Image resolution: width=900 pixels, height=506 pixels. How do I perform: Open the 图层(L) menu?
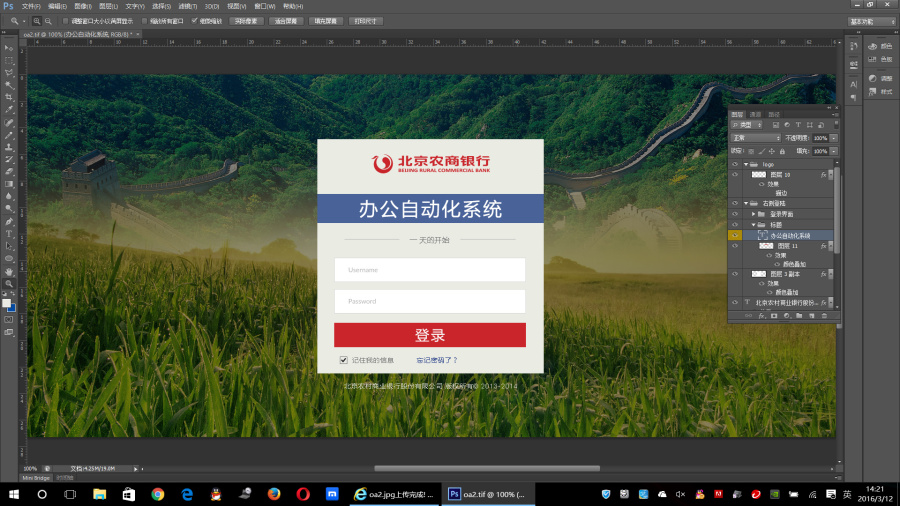tap(108, 6)
